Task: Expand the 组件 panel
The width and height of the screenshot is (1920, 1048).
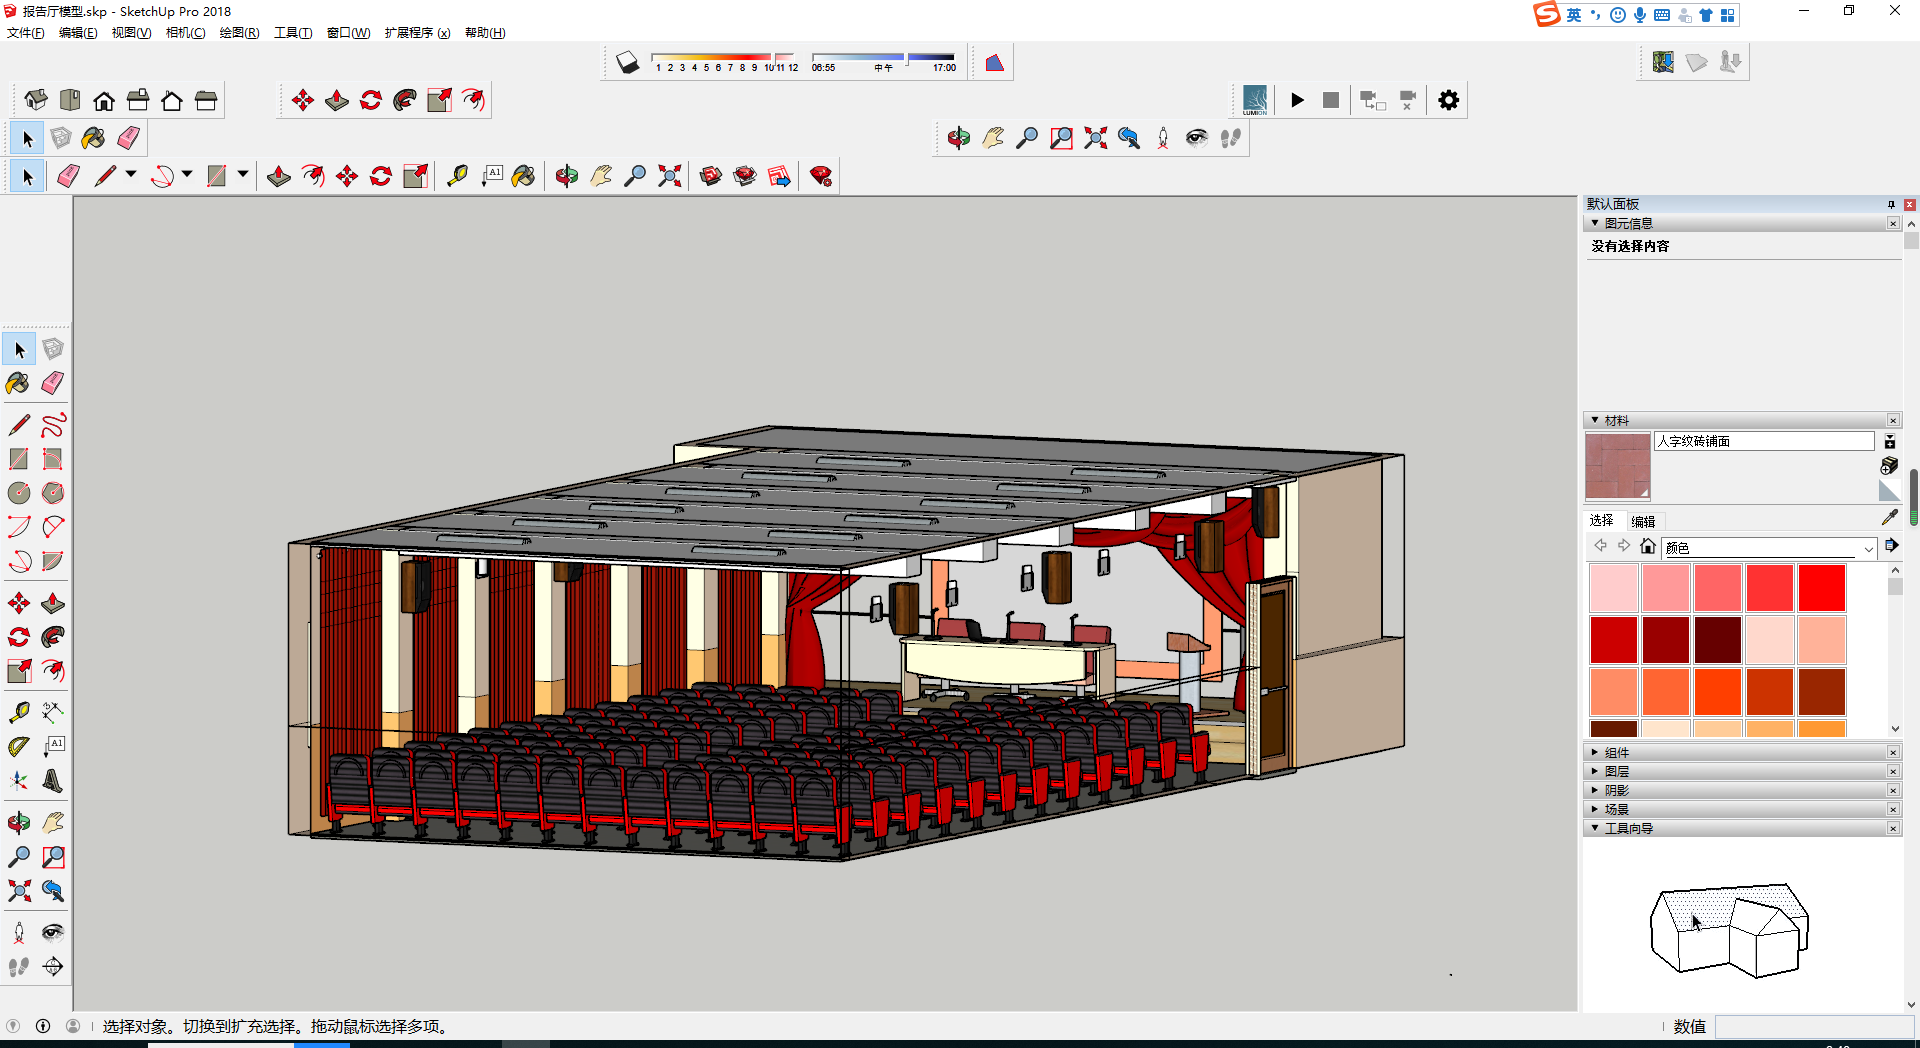Action: coord(1595,752)
